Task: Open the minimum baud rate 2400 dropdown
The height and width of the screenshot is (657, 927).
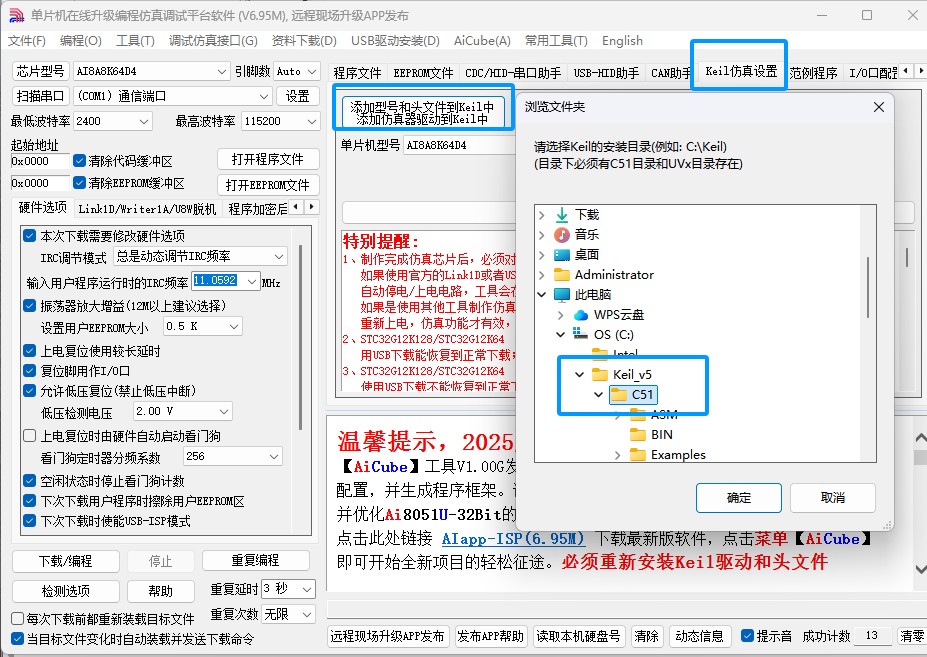Action: (x=113, y=121)
